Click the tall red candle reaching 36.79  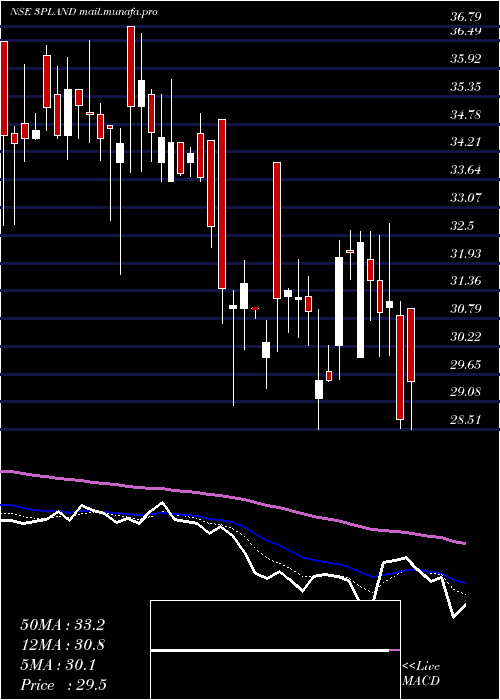coord(131,66)
